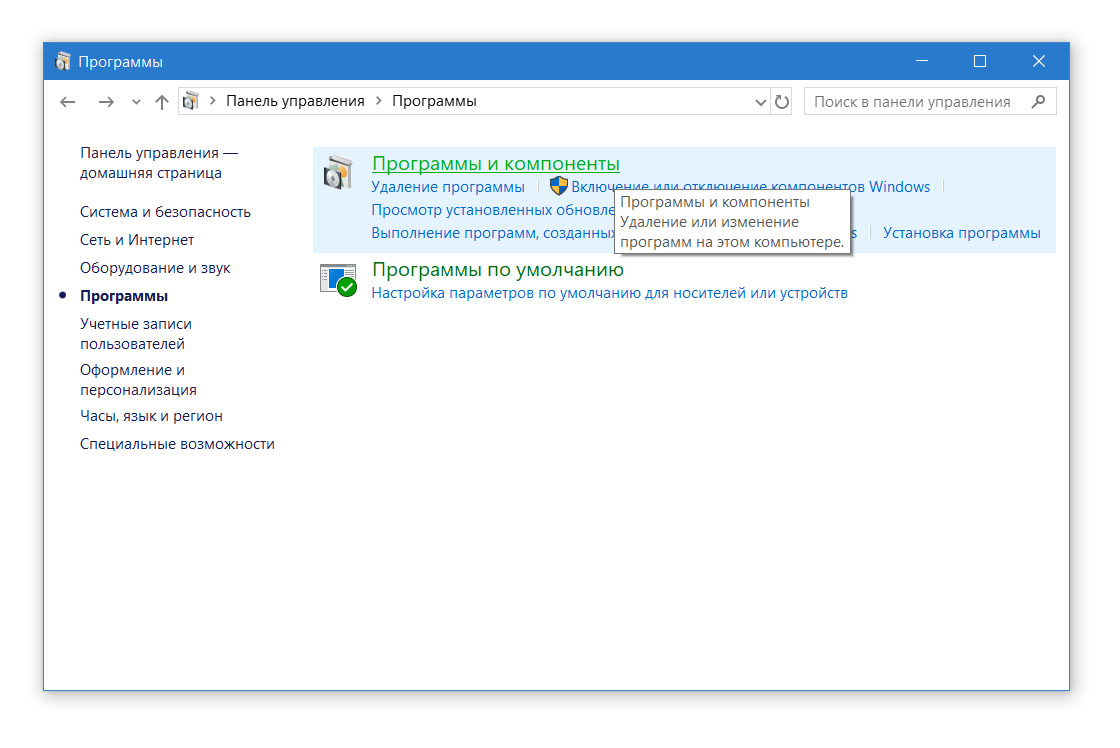Image resolution: width=1120 pixels, height=748 pixels.
Task: Click Удаление программы
Action: coord(448,187)
